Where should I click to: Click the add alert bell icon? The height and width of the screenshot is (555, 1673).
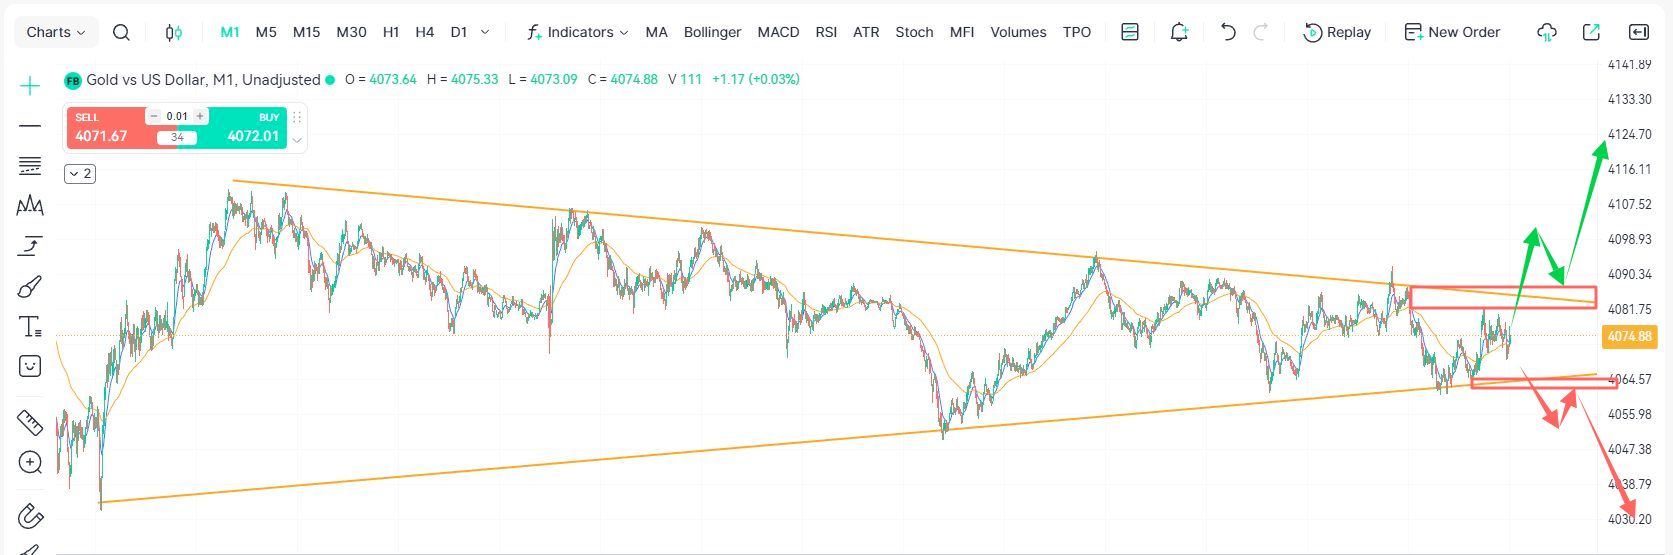tap(1179, 32)
